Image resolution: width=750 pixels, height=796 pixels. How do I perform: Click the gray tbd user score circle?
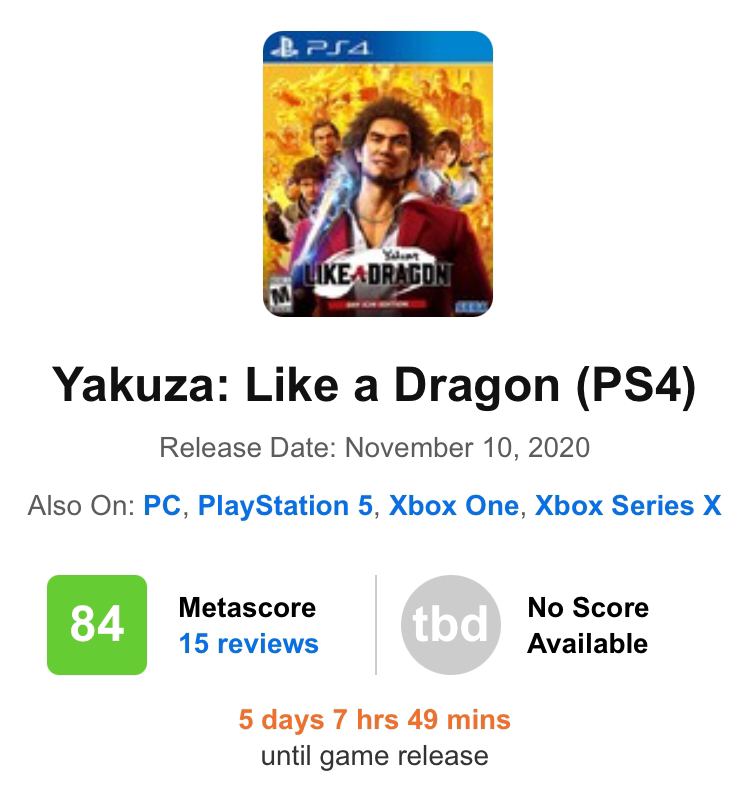450,625
